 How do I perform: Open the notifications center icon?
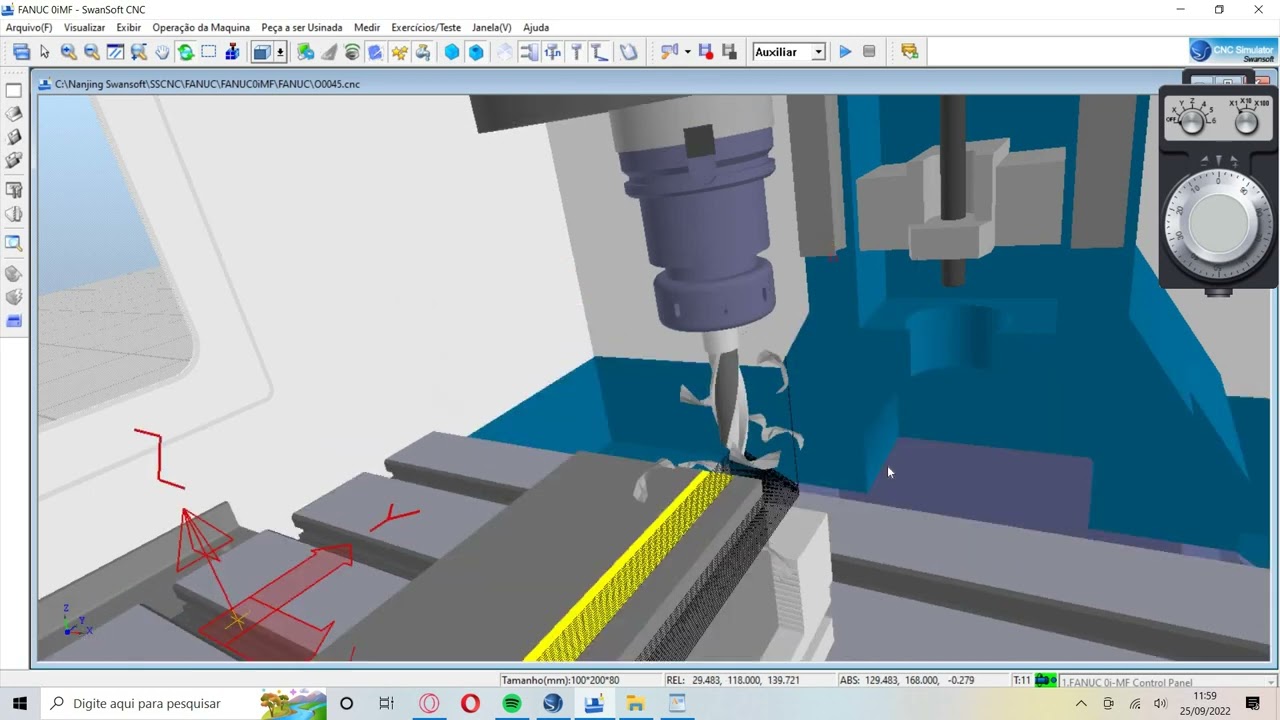[1253, 704]
